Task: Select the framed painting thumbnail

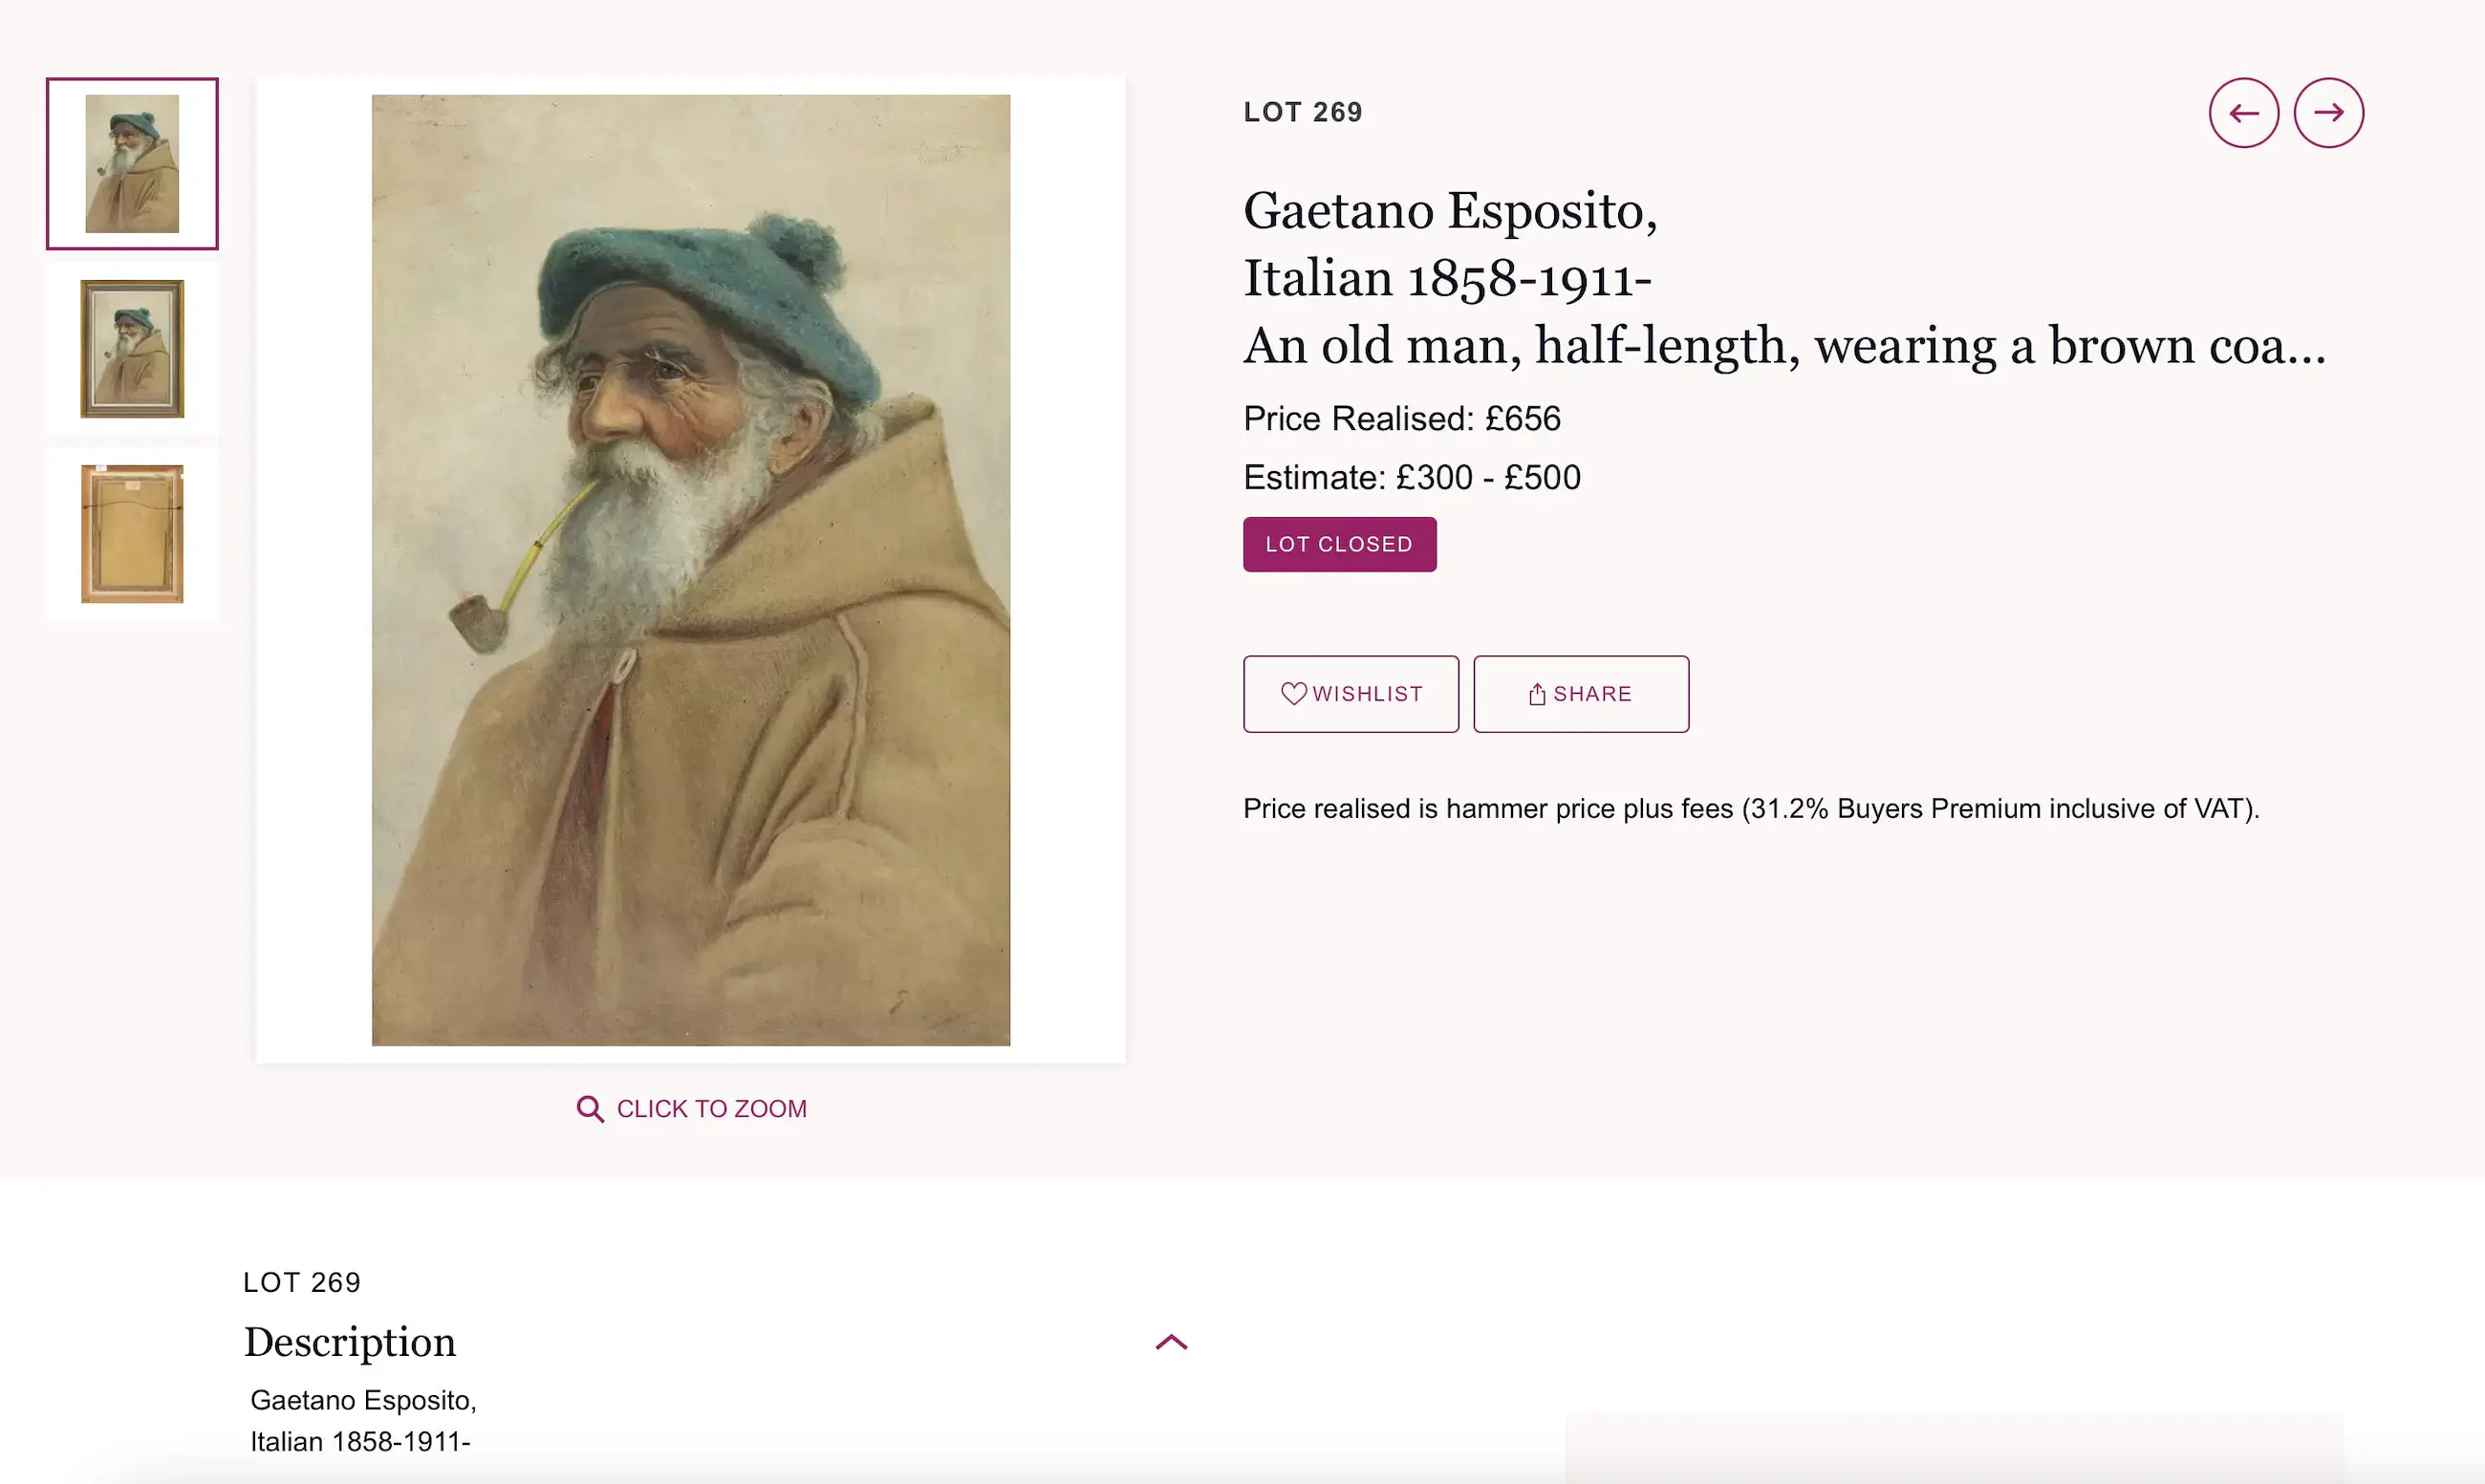Action: (132, 349)
